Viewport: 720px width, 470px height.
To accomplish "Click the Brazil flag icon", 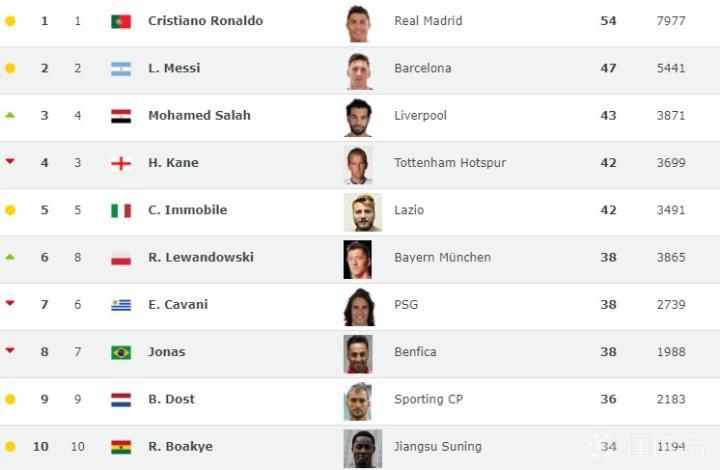I will click(121, 352).
